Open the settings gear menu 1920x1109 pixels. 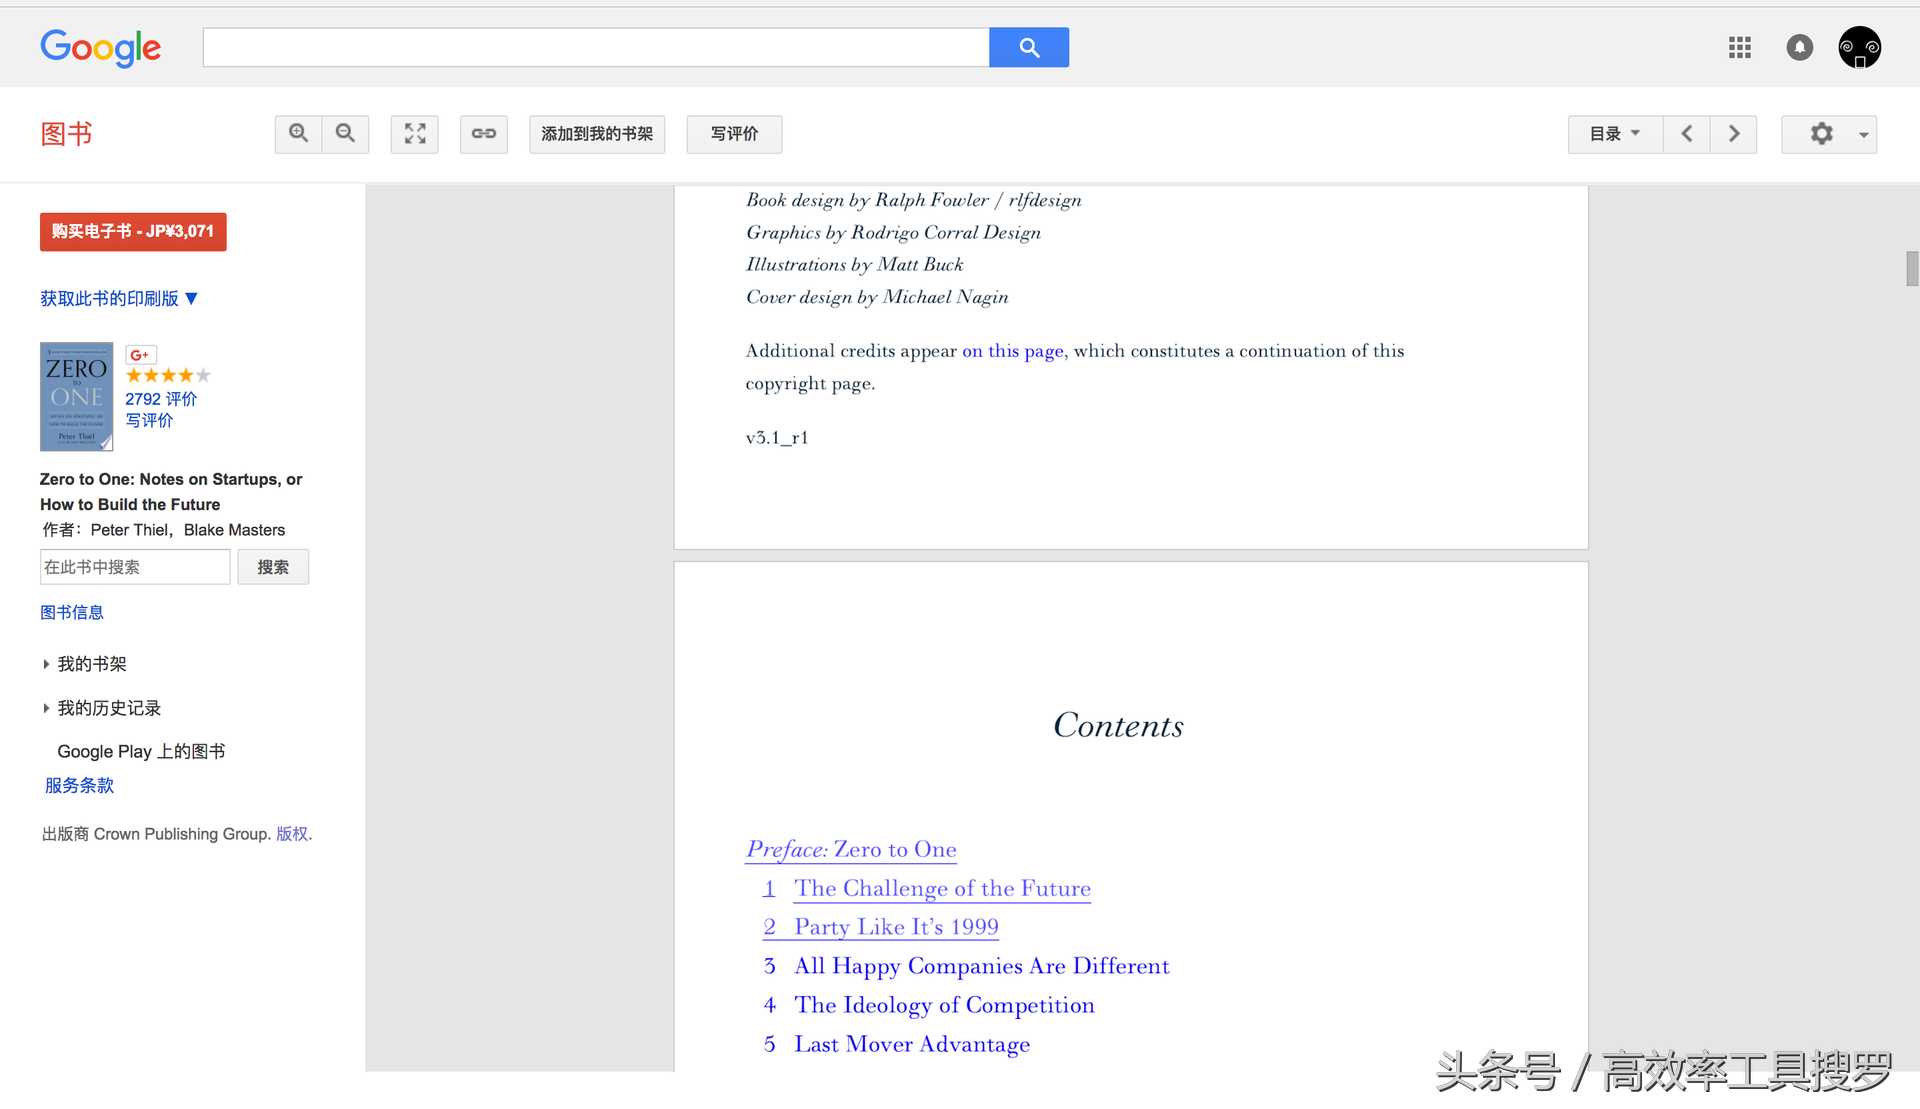(1822, 134)
